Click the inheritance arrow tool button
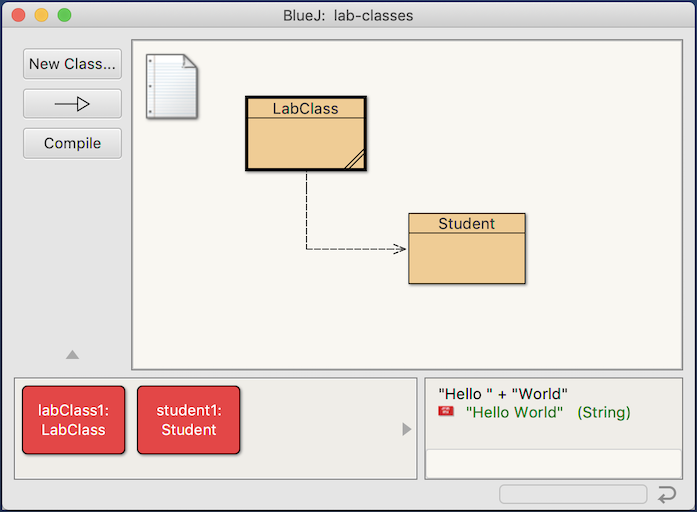Screen dimensions: 697x512 [x=72, y=104]
